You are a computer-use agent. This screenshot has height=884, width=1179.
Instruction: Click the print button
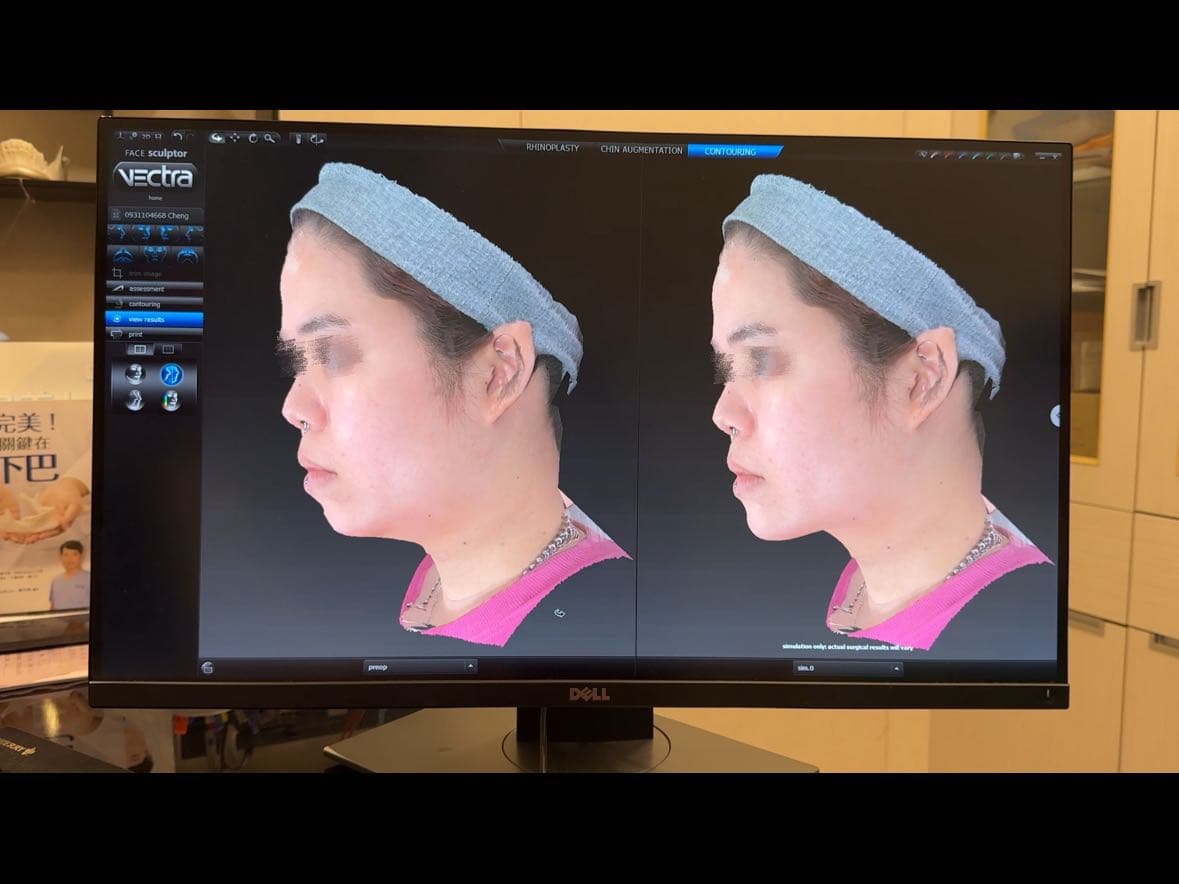pos(155,334)
